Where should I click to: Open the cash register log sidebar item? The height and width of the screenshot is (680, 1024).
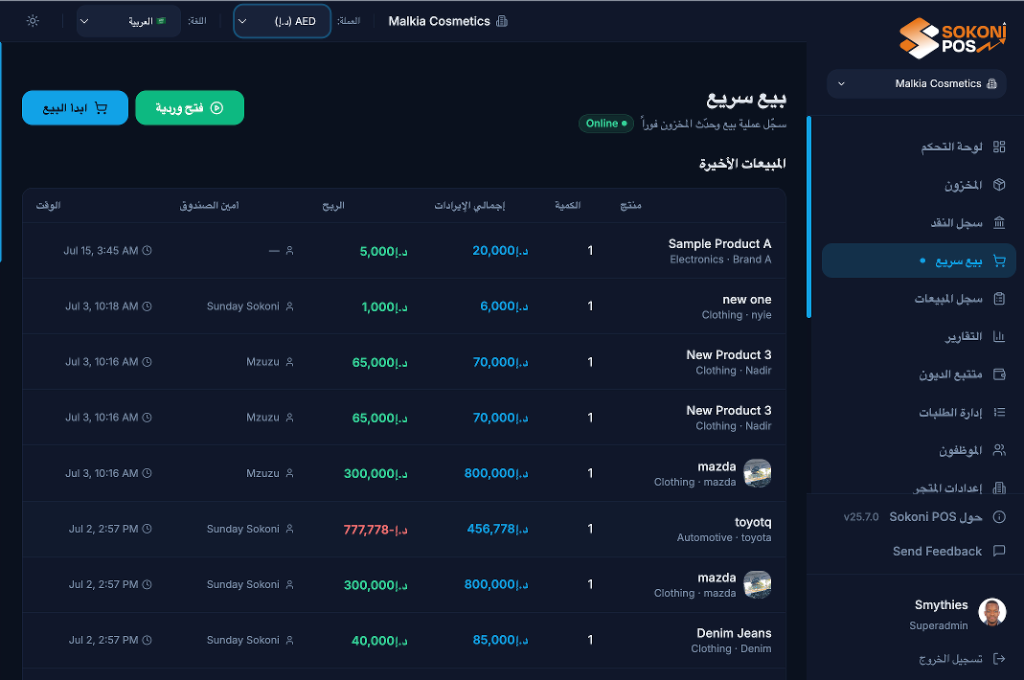[918, 223]
